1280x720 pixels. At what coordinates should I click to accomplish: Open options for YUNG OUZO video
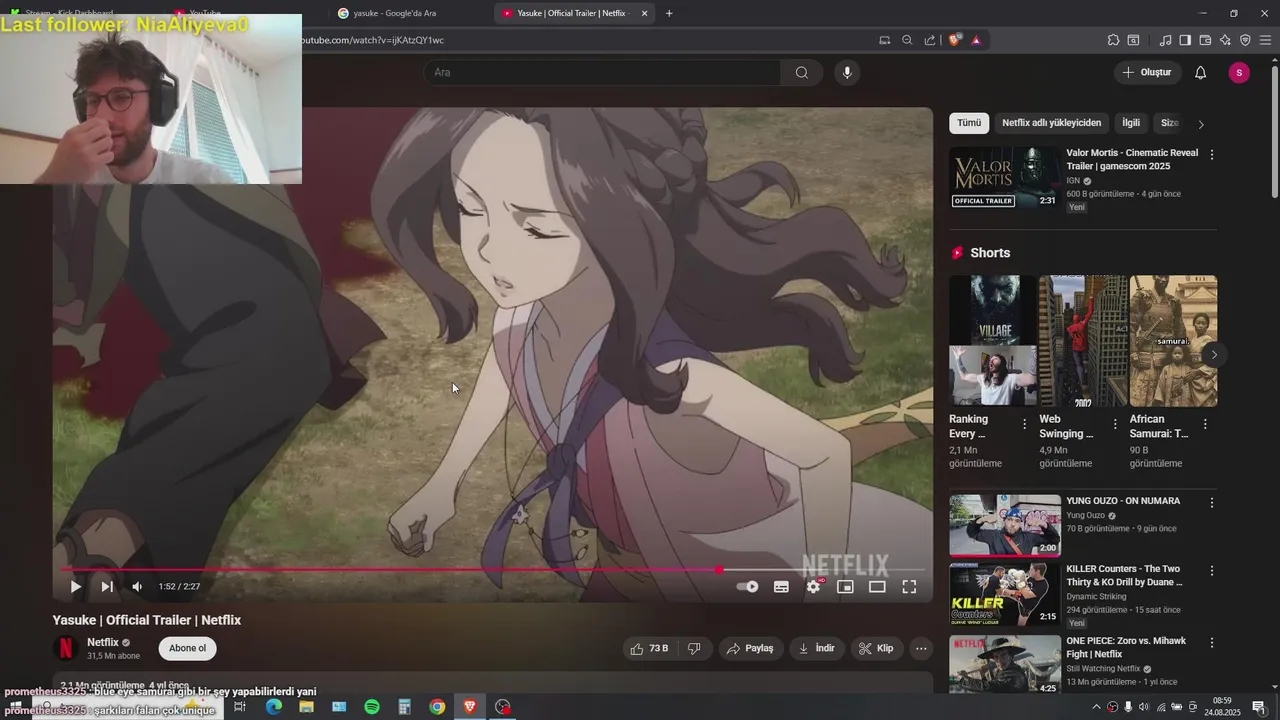[x=1212, y=503]
